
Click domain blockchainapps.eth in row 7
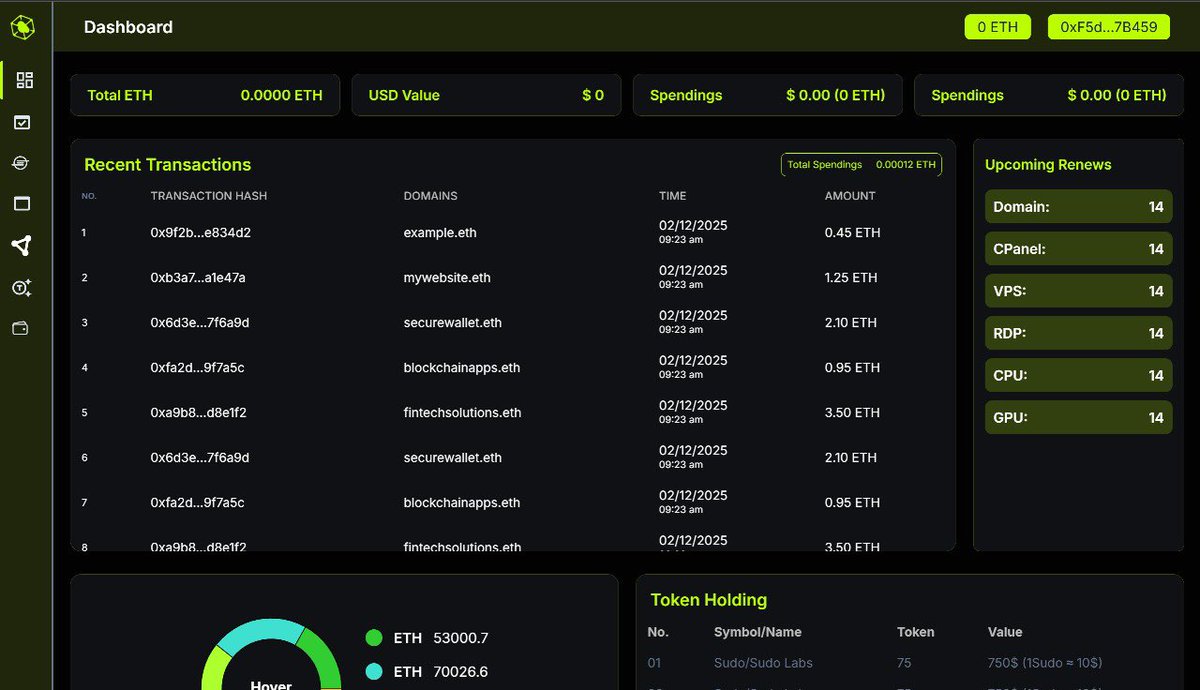[x=462, y=503]
